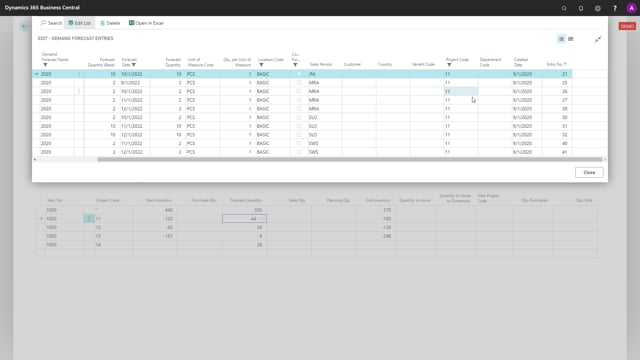Open the Location Code filter icon
The image size is (640, 360).
[x=261, y=65]
